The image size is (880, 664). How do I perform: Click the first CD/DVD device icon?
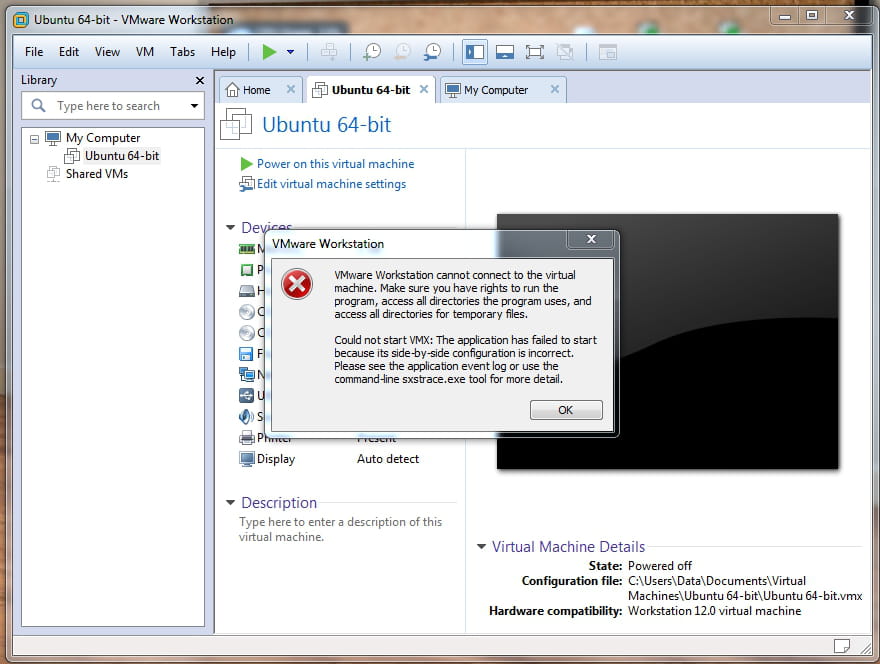(x=247, y=312)
